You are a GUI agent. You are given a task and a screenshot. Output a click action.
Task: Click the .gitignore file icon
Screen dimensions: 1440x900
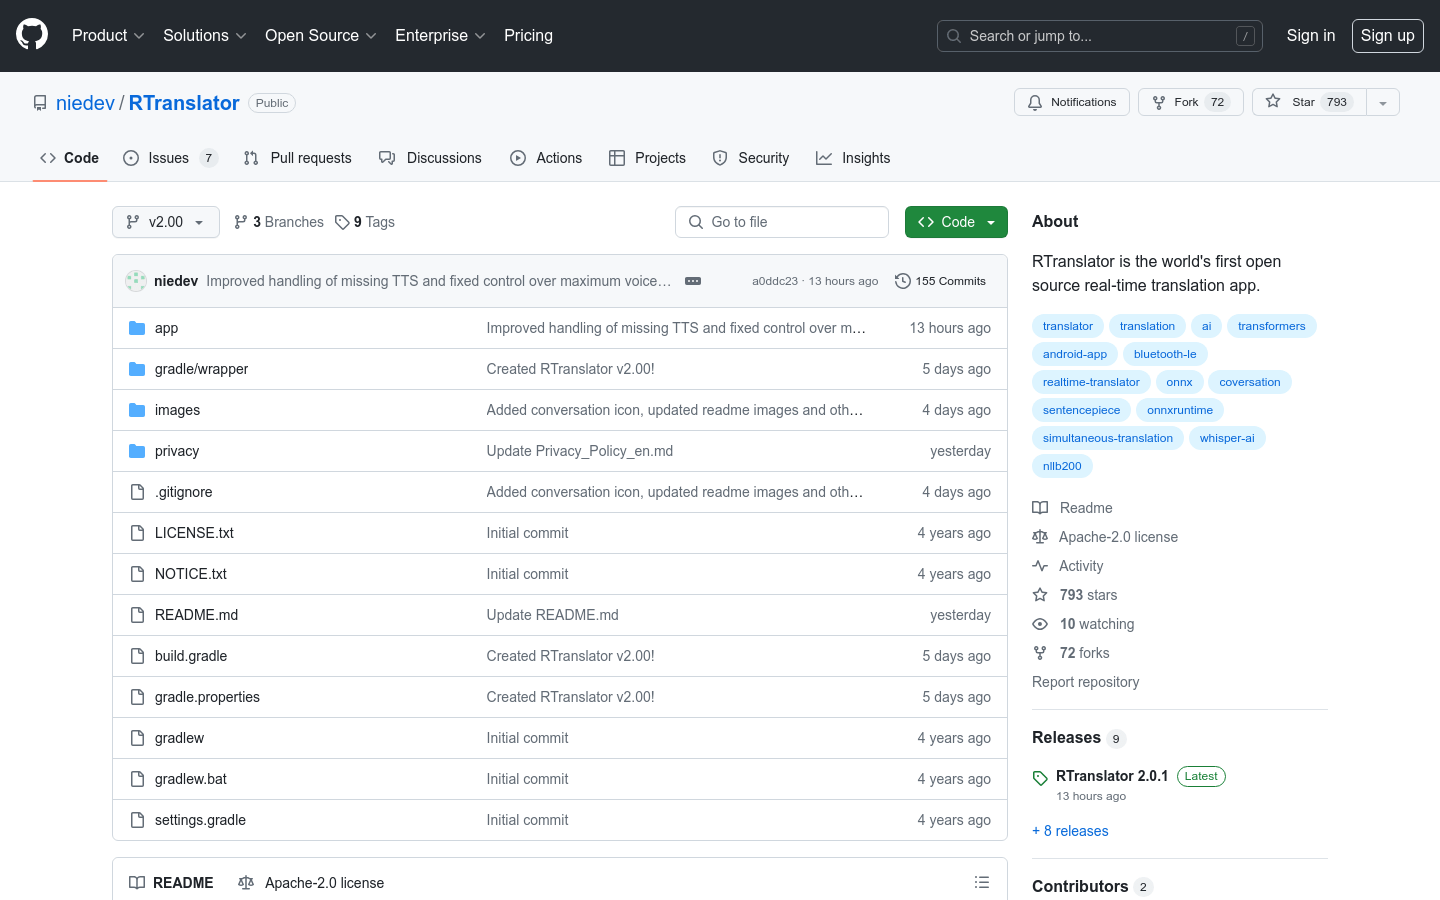click(x=137, y=492)
